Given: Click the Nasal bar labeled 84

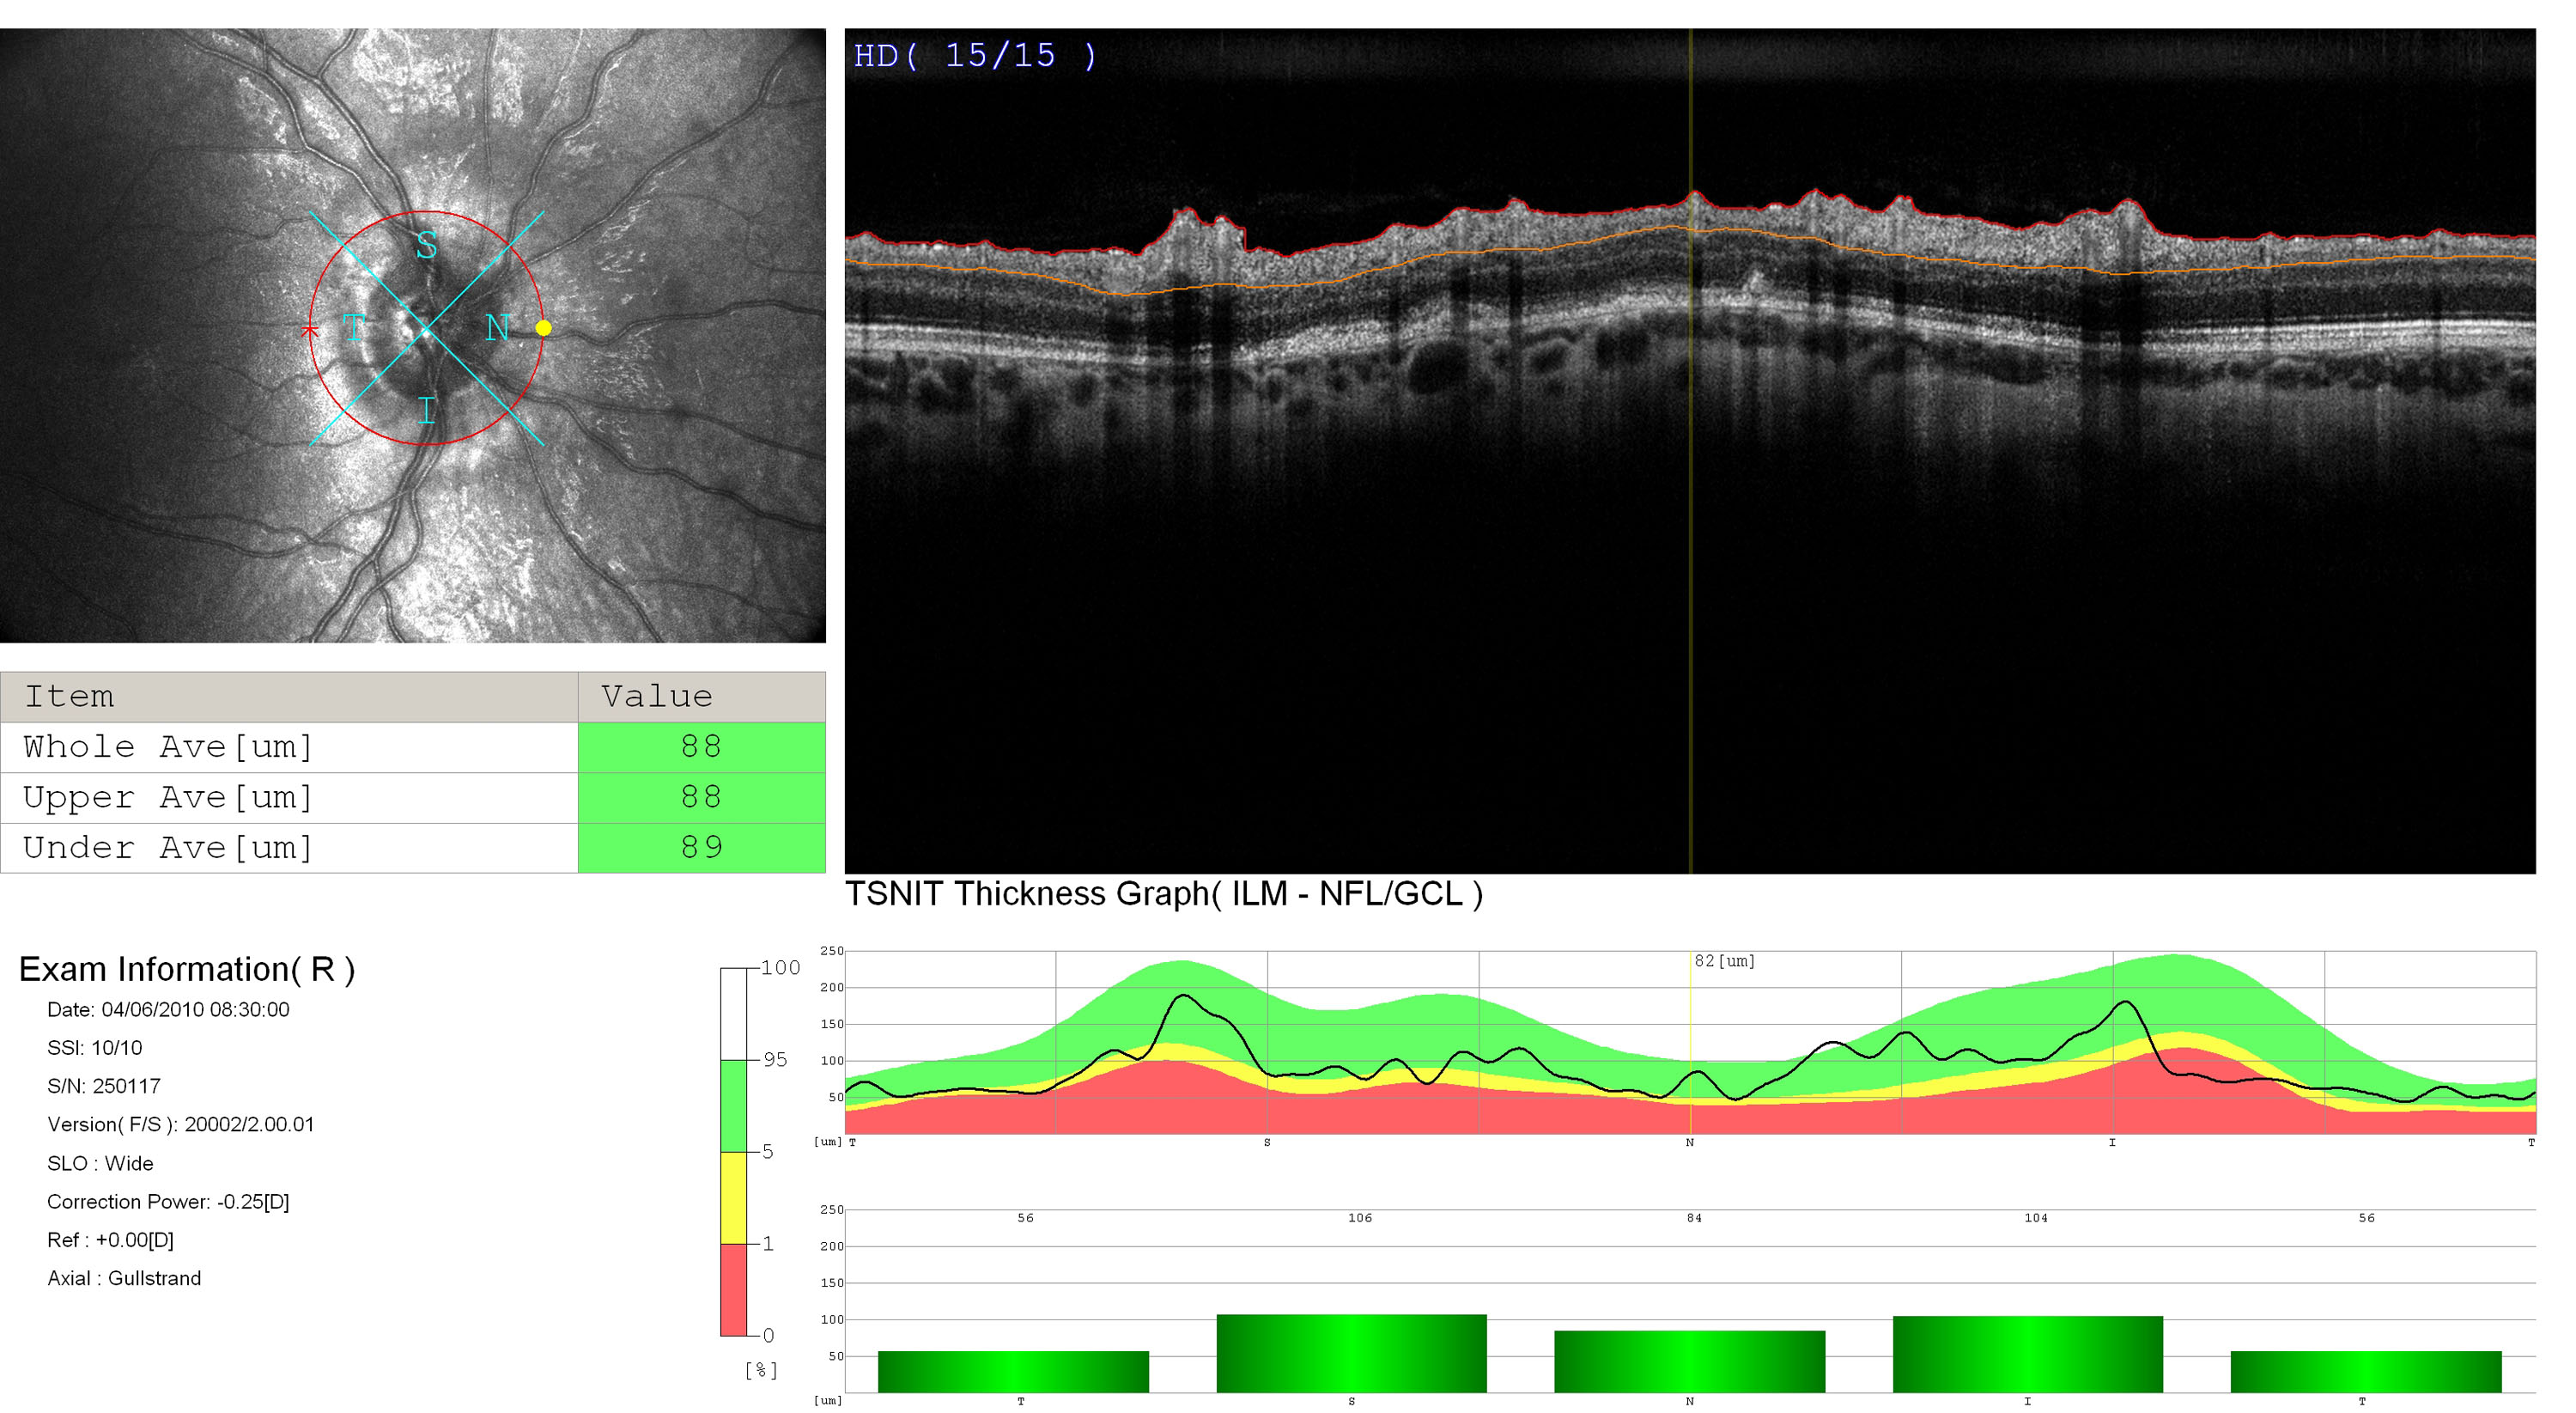Looking at the screenshot, I should (x=1690, y=1362).
